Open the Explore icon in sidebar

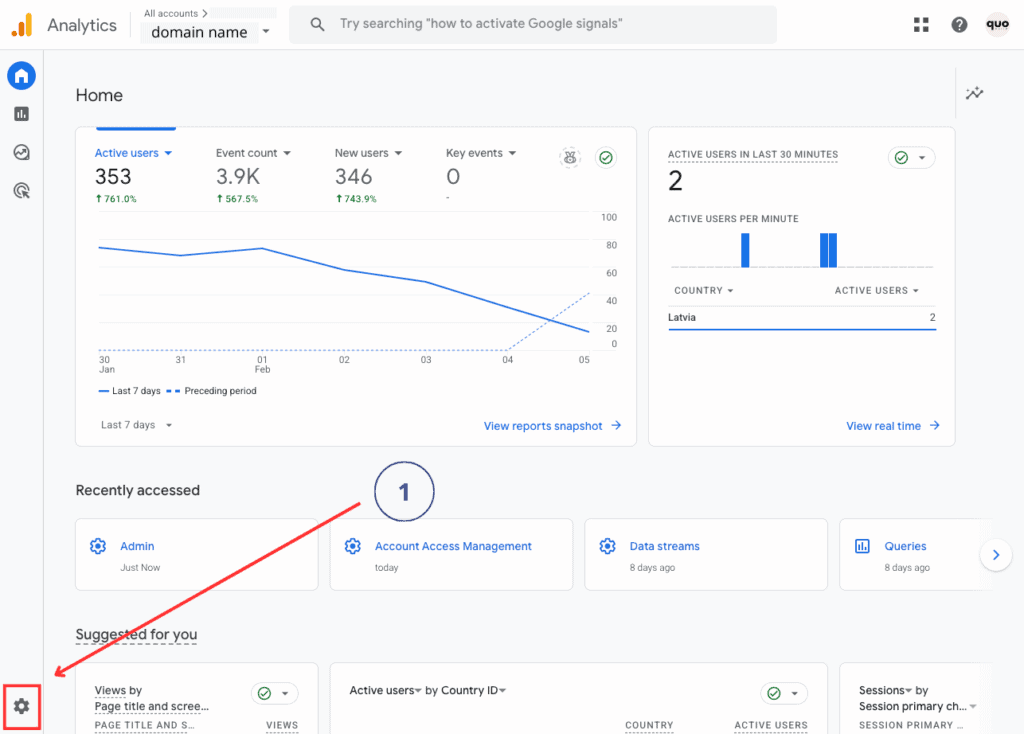pyautogui.click(x=22, y=152)
